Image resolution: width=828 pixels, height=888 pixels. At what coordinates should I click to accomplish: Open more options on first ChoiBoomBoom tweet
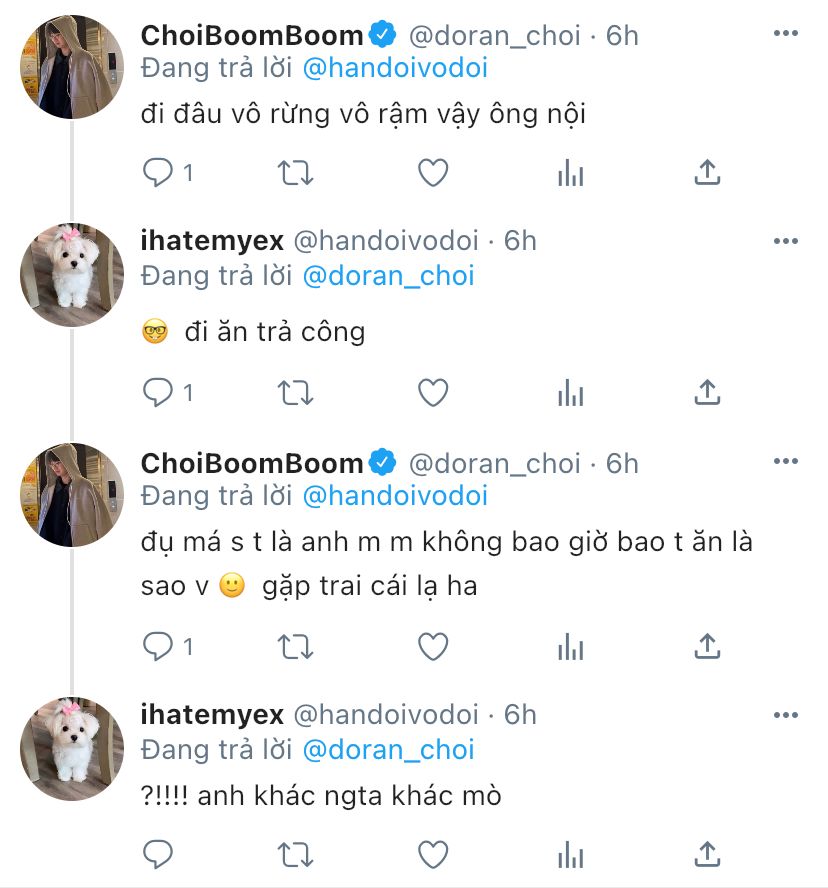[x=786, y=34]
